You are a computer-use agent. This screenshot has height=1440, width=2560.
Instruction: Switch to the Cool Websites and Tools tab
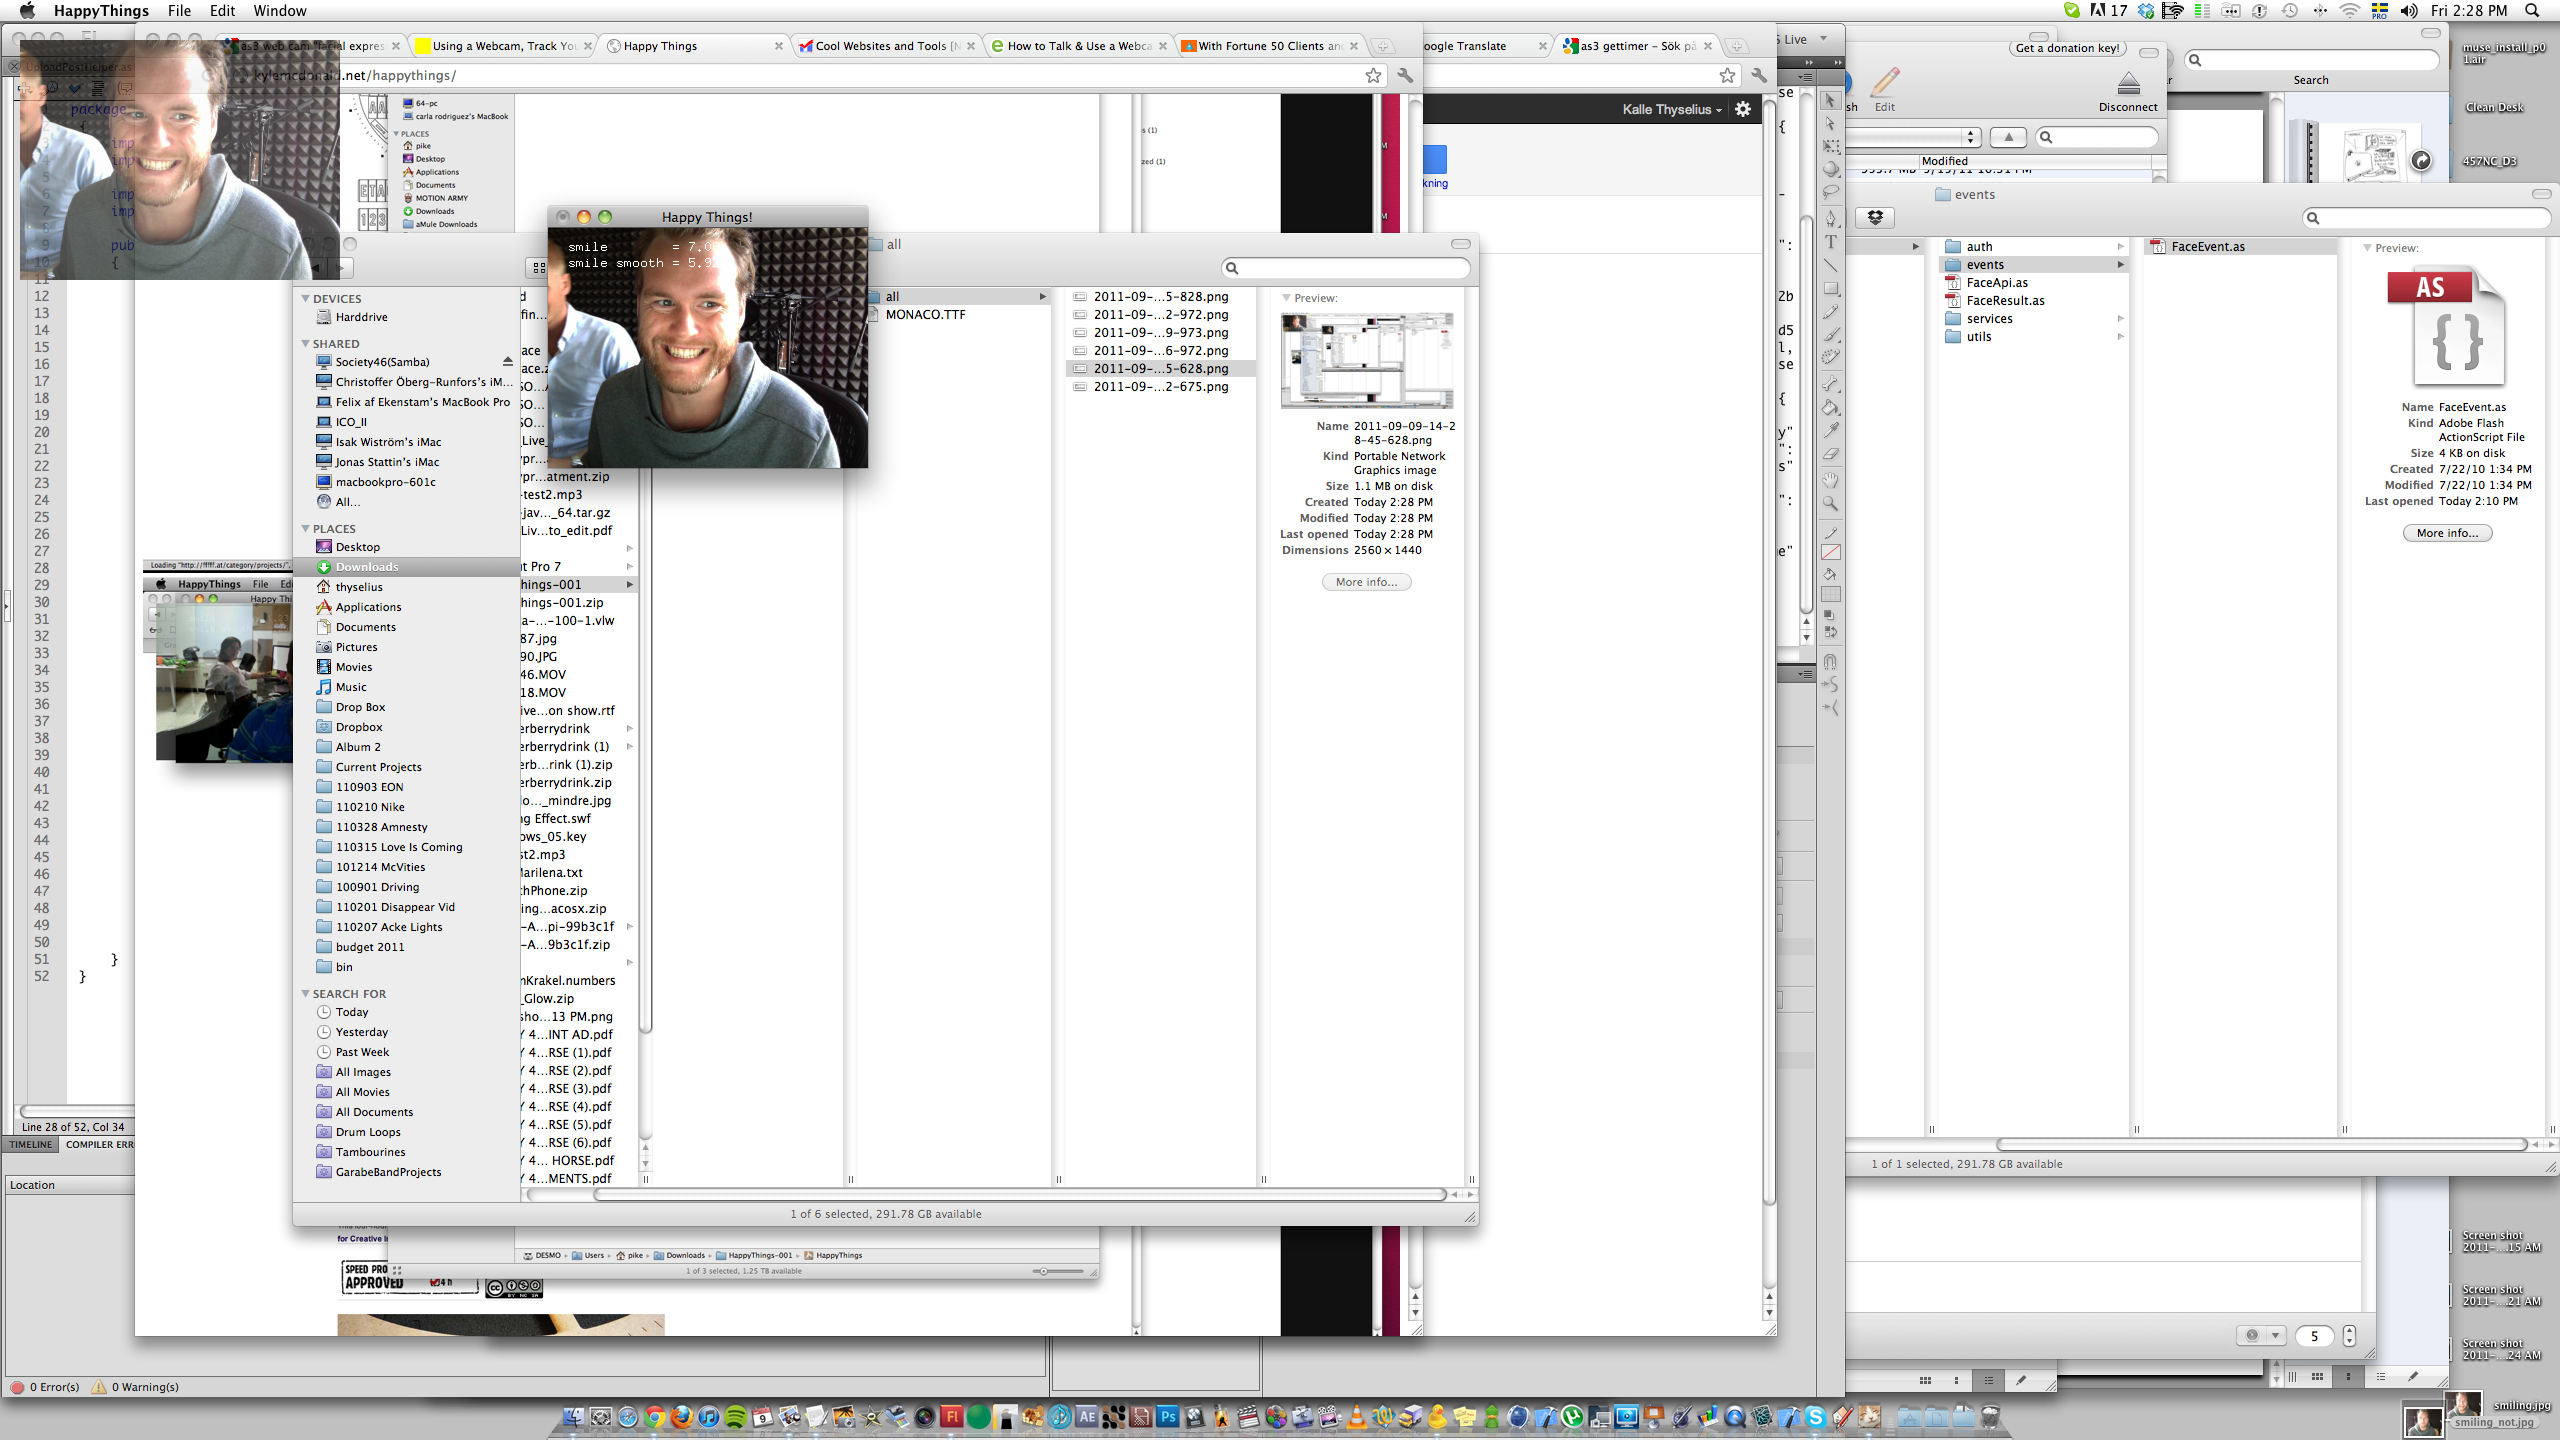click(x=886, y=46)
